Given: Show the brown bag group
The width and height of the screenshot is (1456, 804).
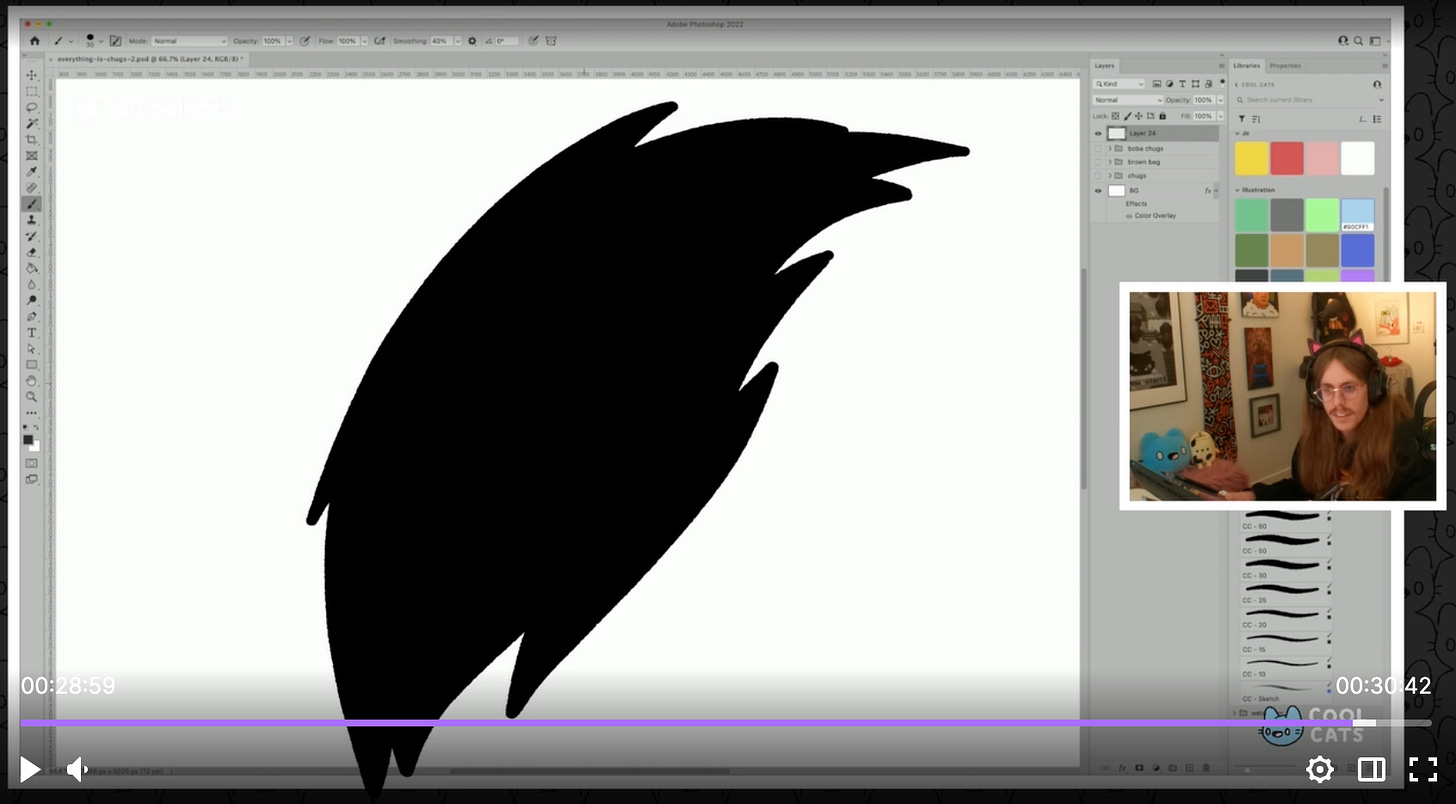Looking at the screenshot, I should coord(1098,162).
